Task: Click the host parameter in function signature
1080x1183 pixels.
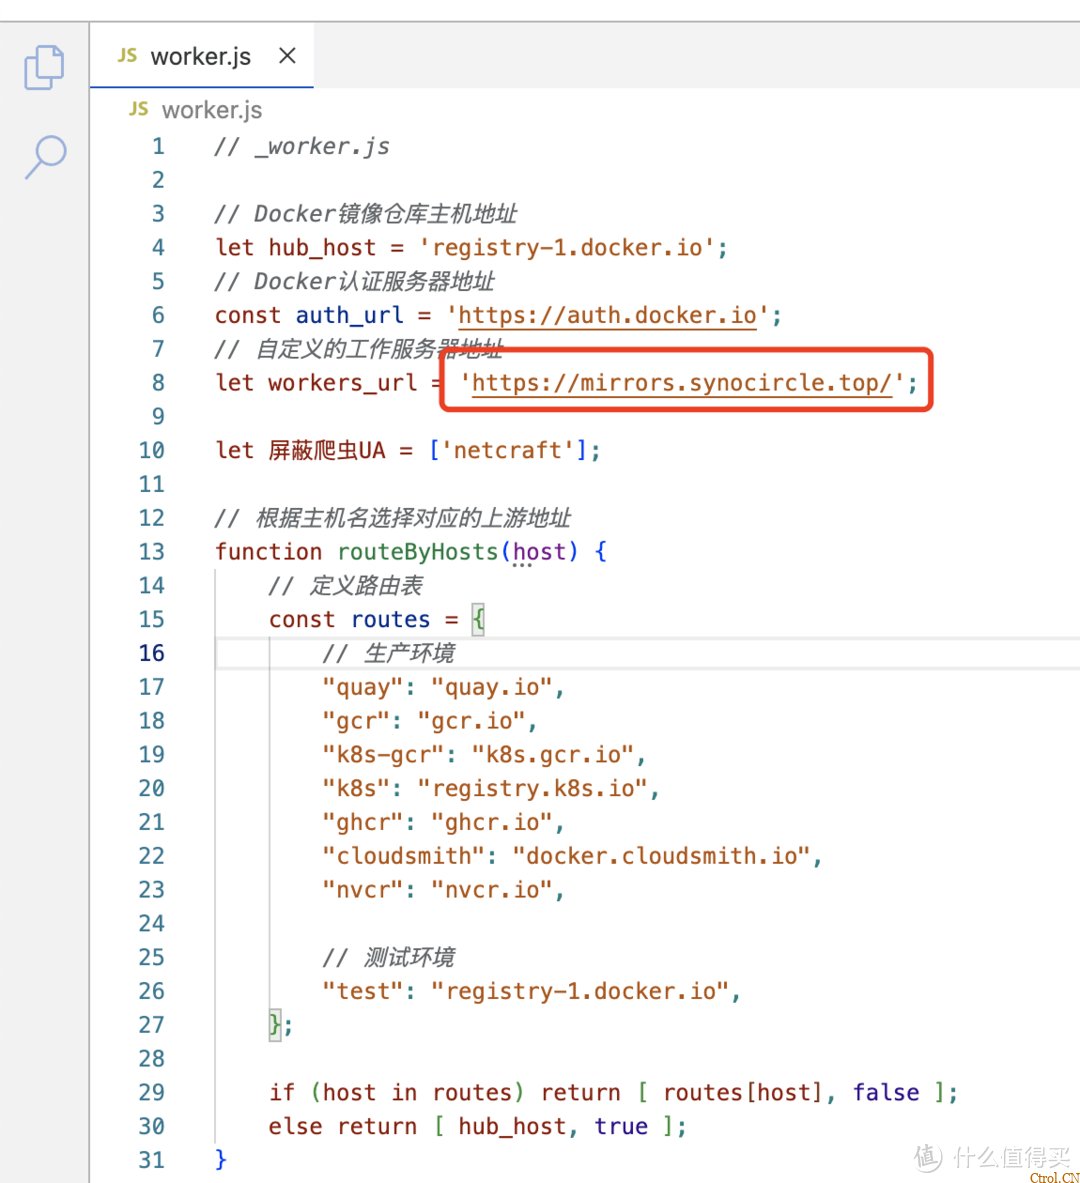Action: click(x=540, y=552)
